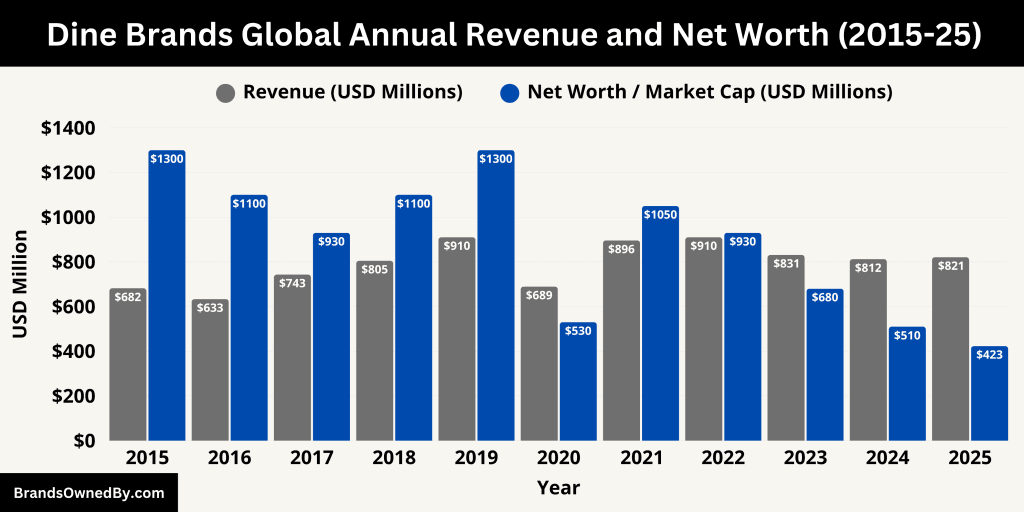1024x512 pixels.
Task: Click the 2021 blue bar labeled $1050
Action: click(659, 325)
